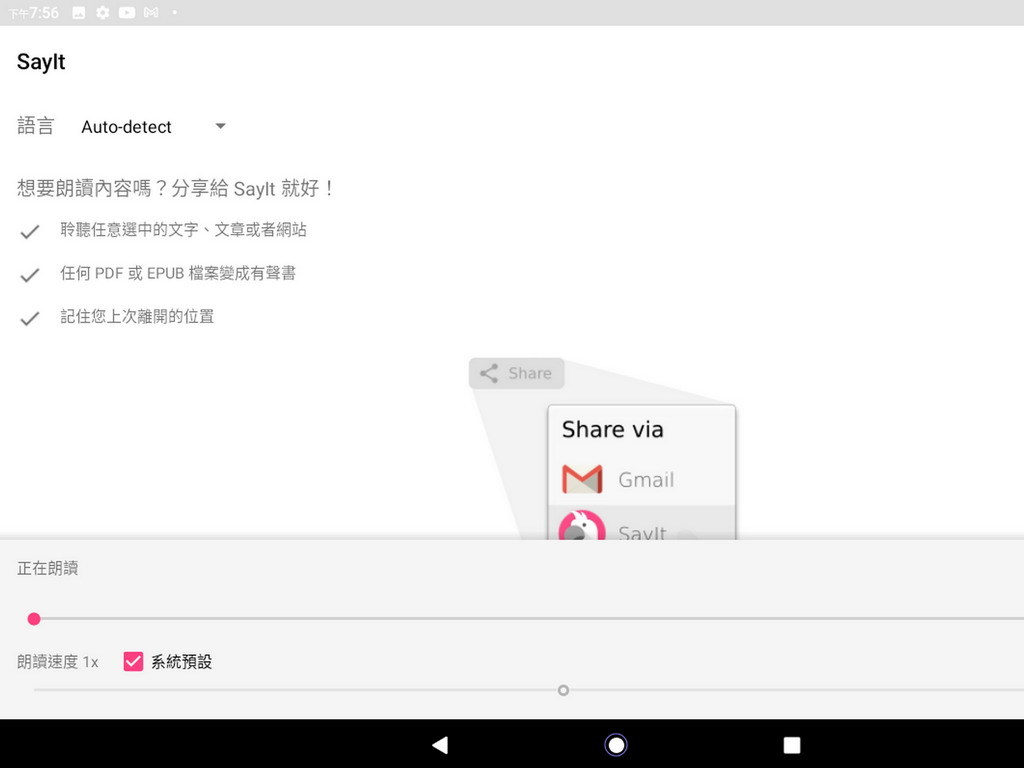Click the checkmark icon beside 記住您上次離開的位置
The image size is (1024, 768).
coord(29,319)
